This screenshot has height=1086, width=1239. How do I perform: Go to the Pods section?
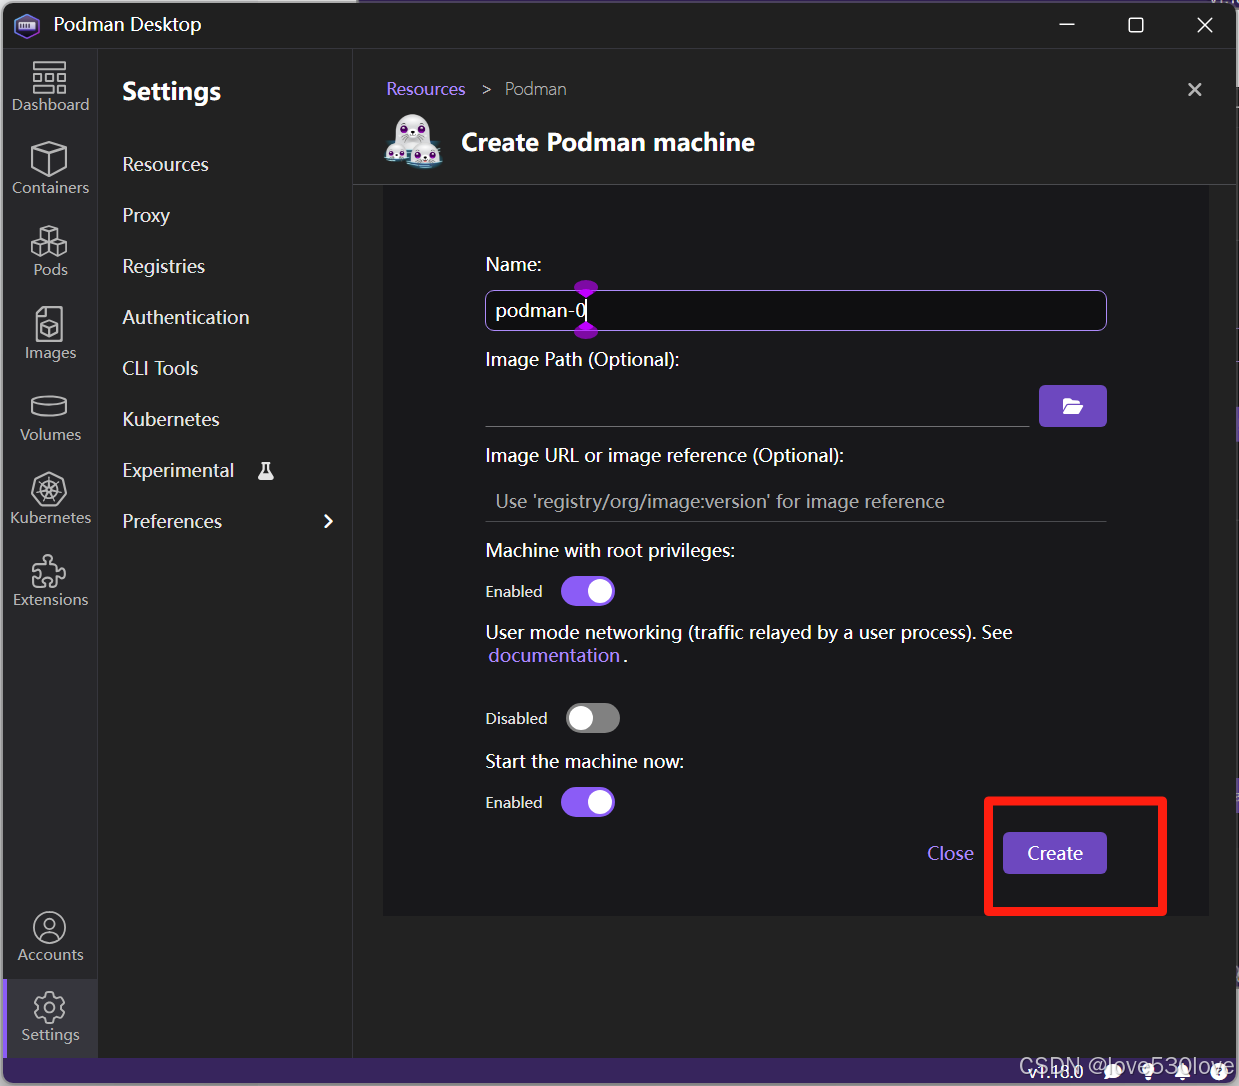click(50, 251)
